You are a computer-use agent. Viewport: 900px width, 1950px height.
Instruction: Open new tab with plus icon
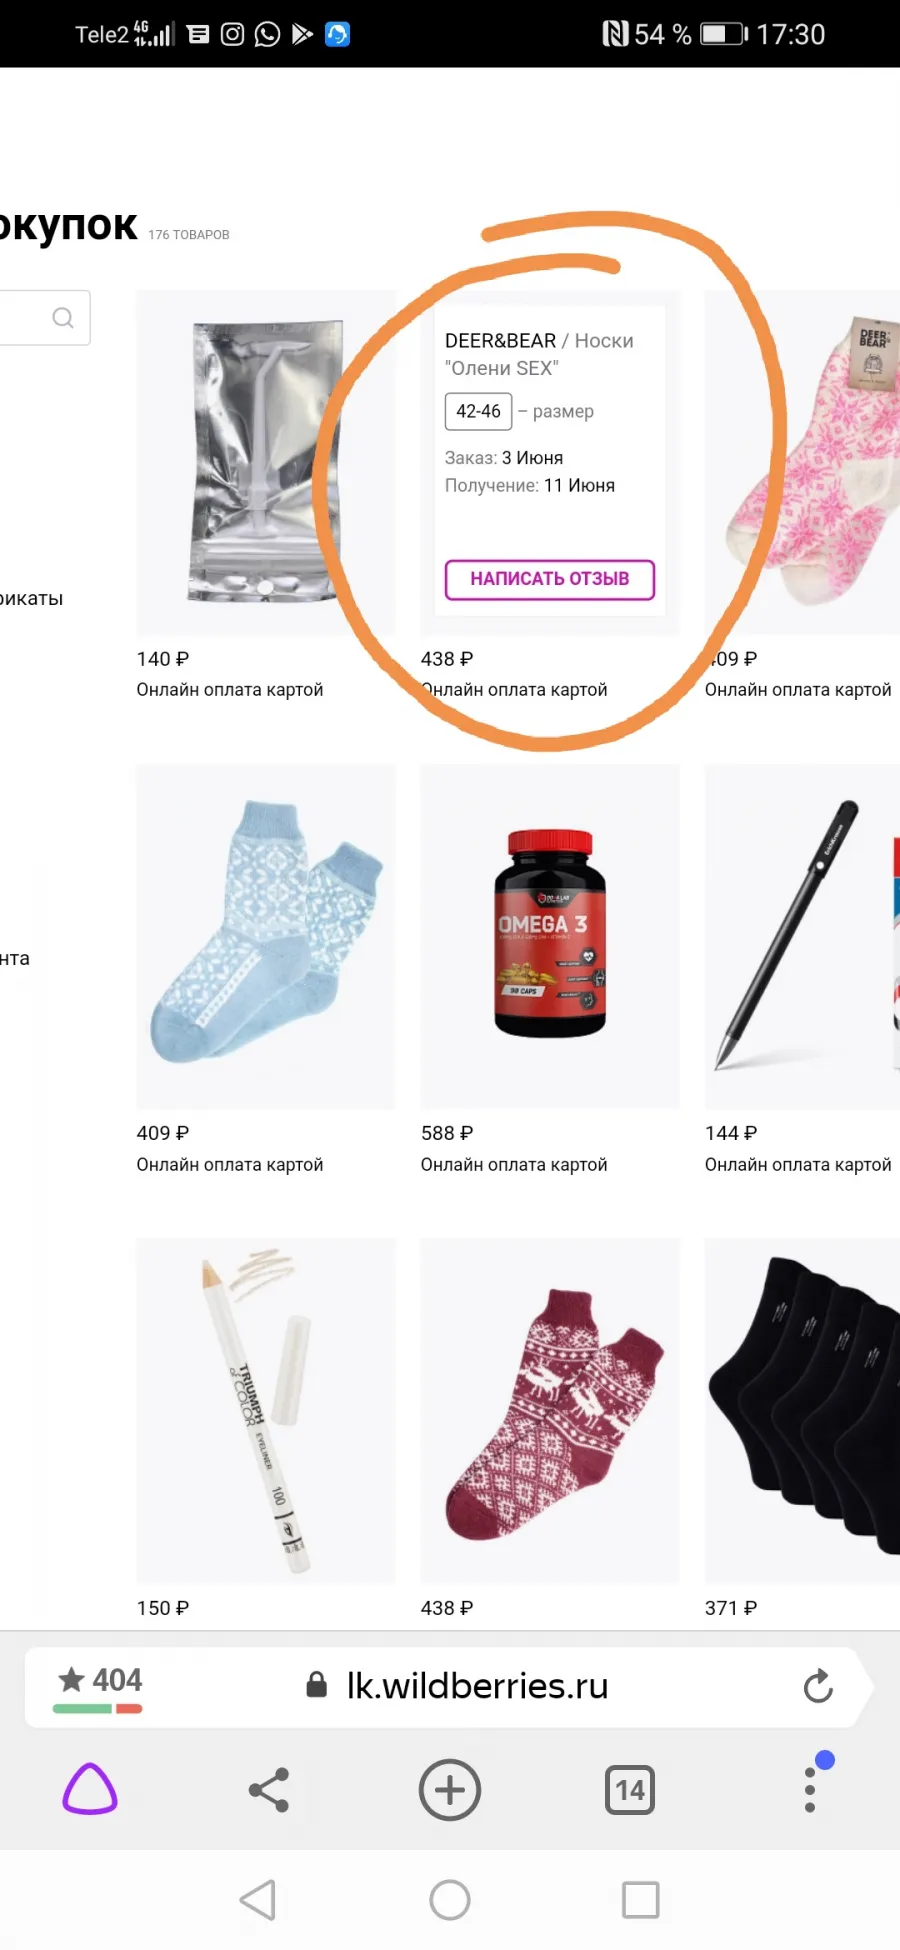[450, 1790]
